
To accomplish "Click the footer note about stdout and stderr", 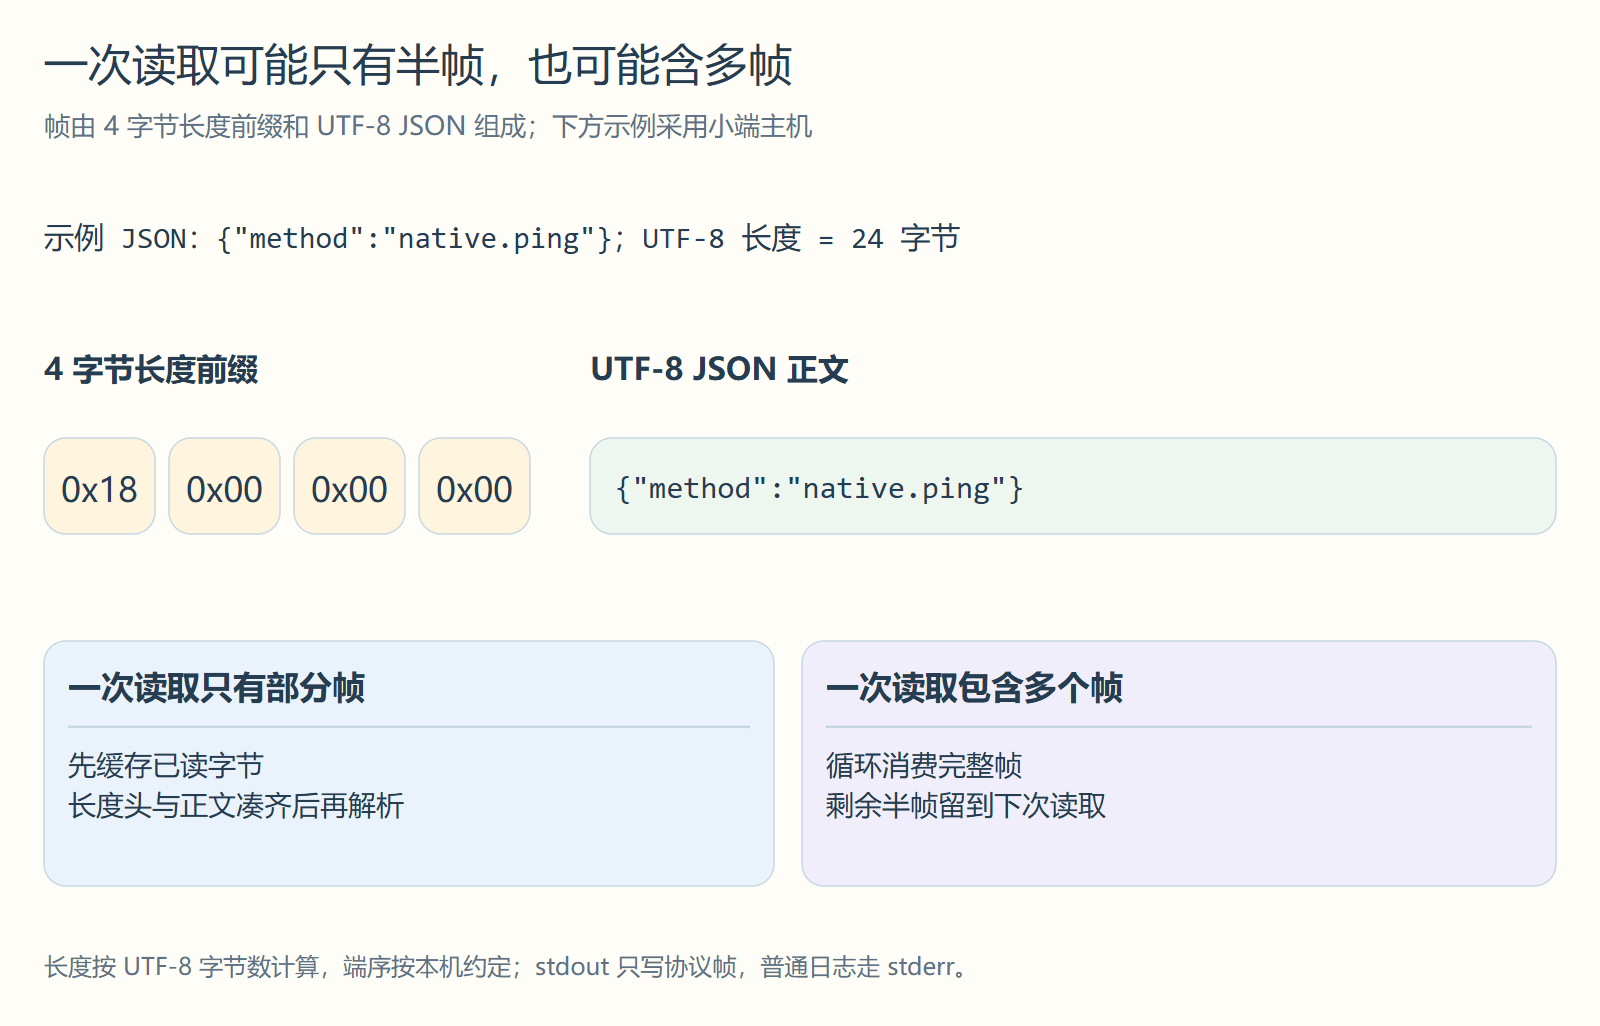I will pyautogui.click(x=506, y=967).
